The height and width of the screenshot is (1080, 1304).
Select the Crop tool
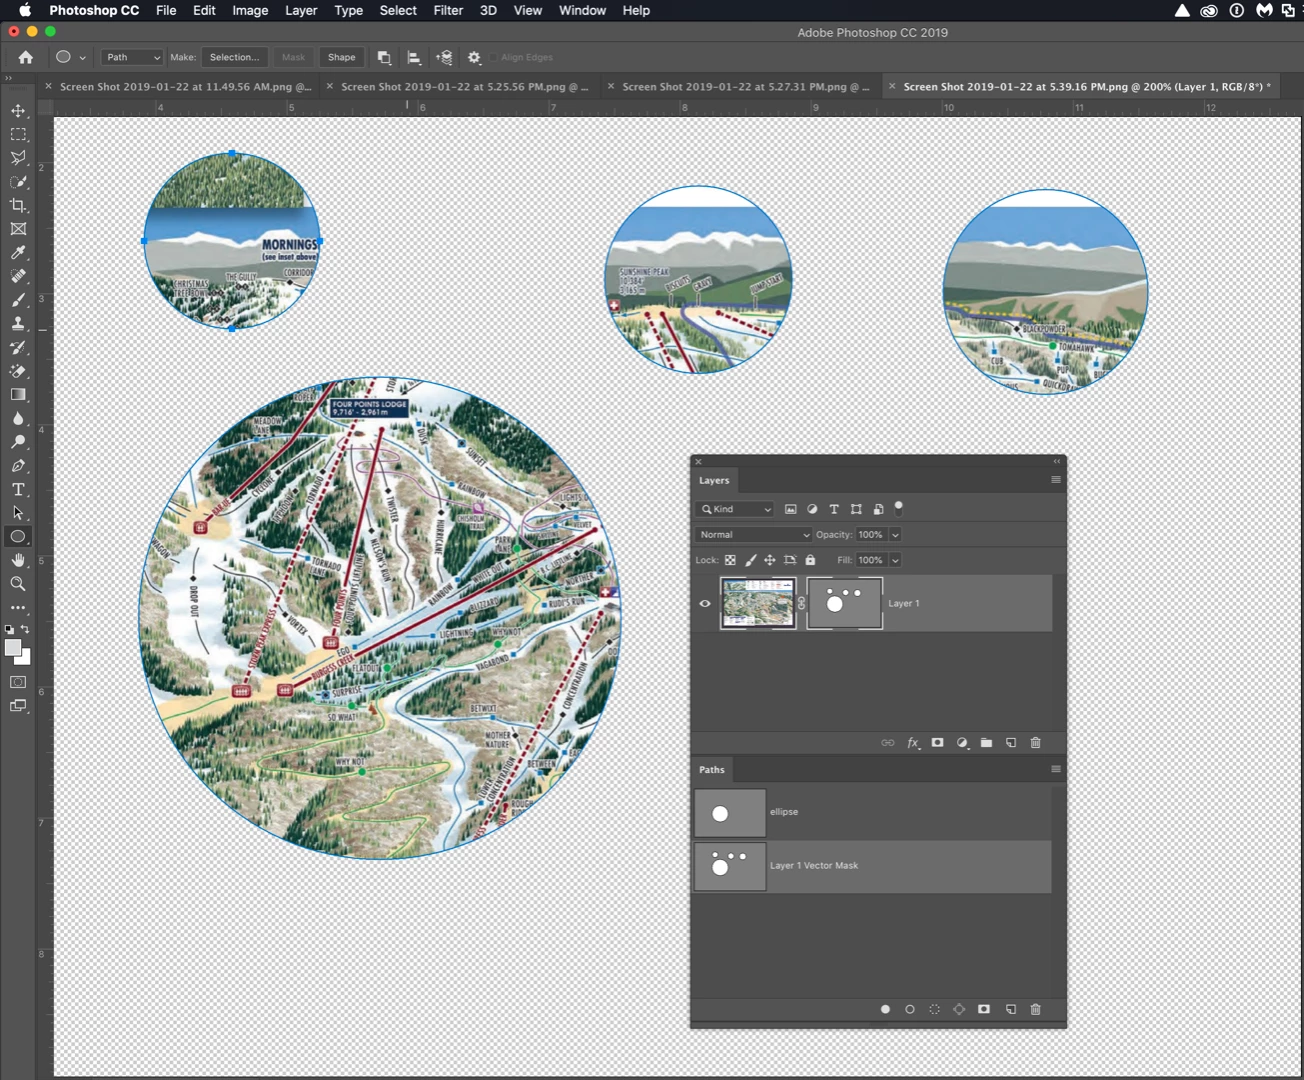click(x=18, y=205)
